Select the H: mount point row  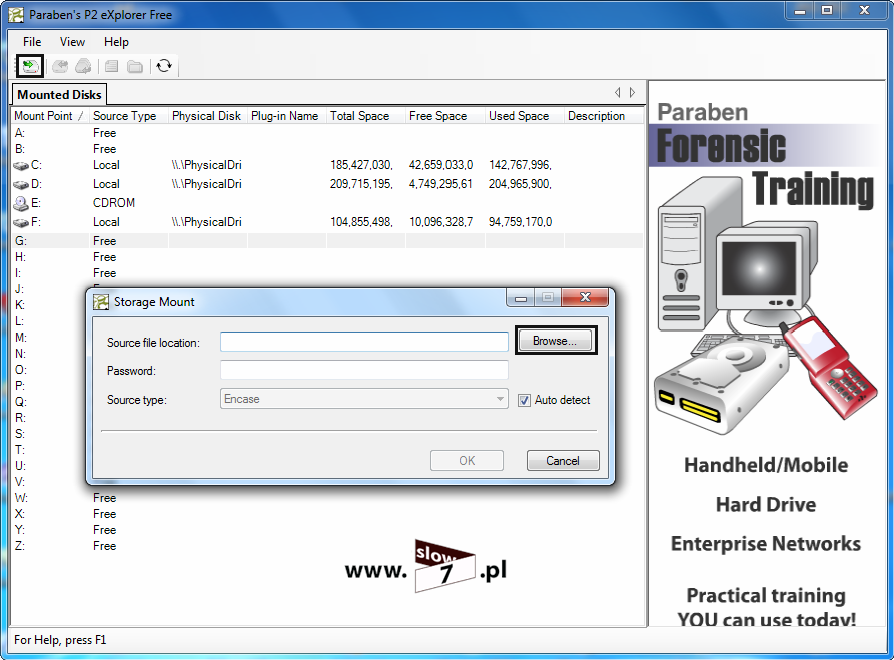327,257
